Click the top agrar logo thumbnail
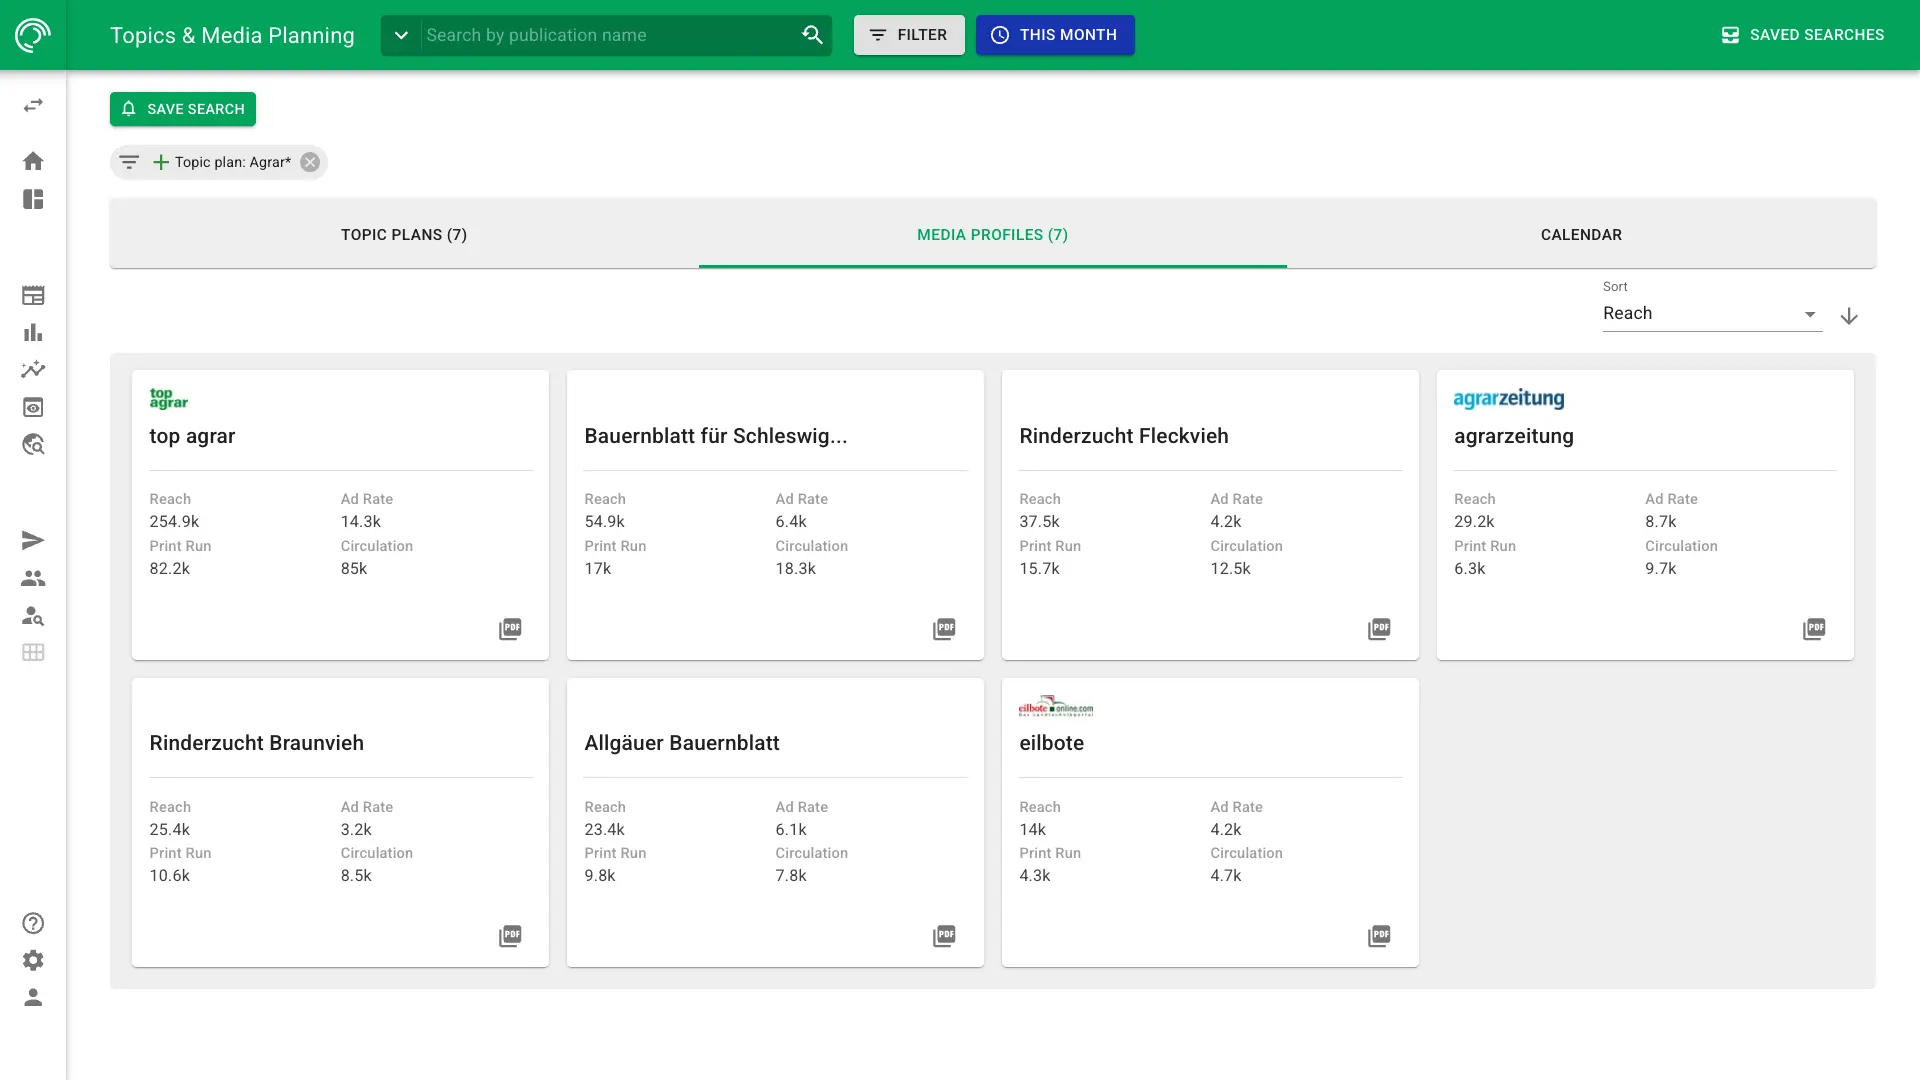 (x=169, y=398)
